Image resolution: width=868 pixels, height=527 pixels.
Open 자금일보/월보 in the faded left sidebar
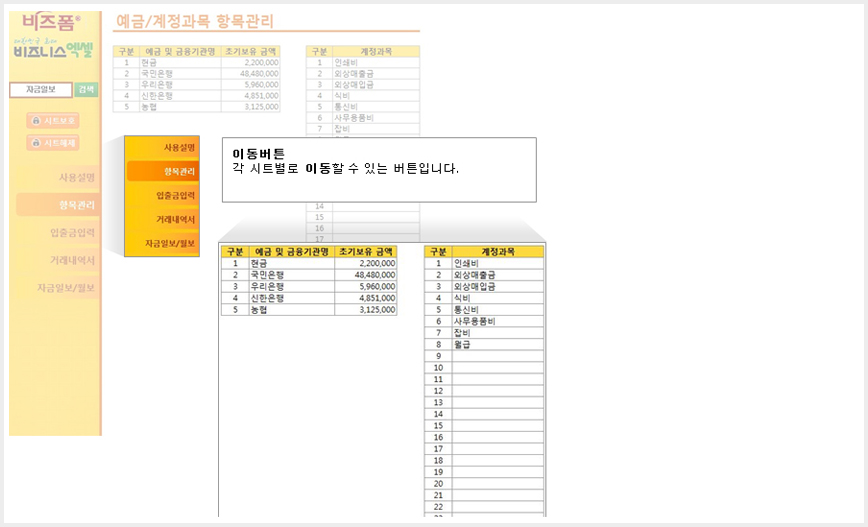[66, 288]
